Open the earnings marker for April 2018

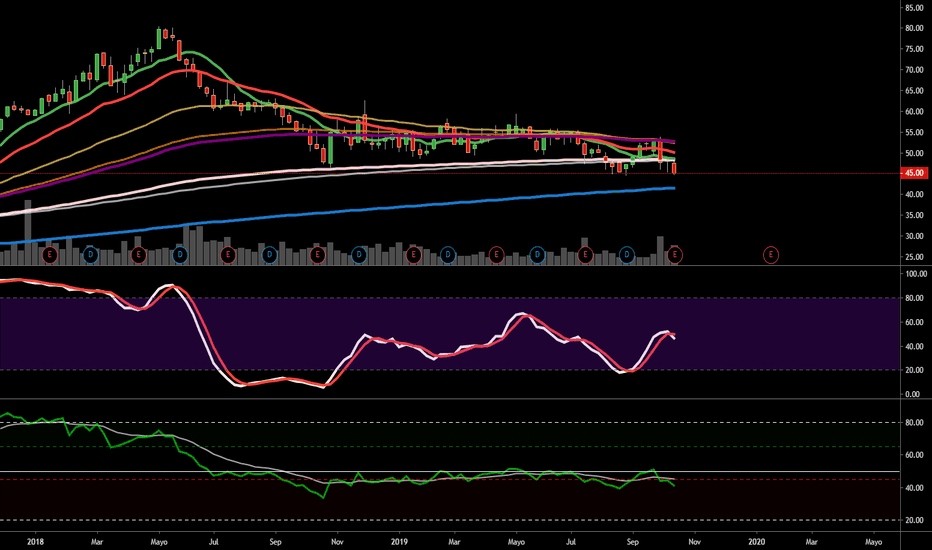pyautogui.click(x=138, y=255)
